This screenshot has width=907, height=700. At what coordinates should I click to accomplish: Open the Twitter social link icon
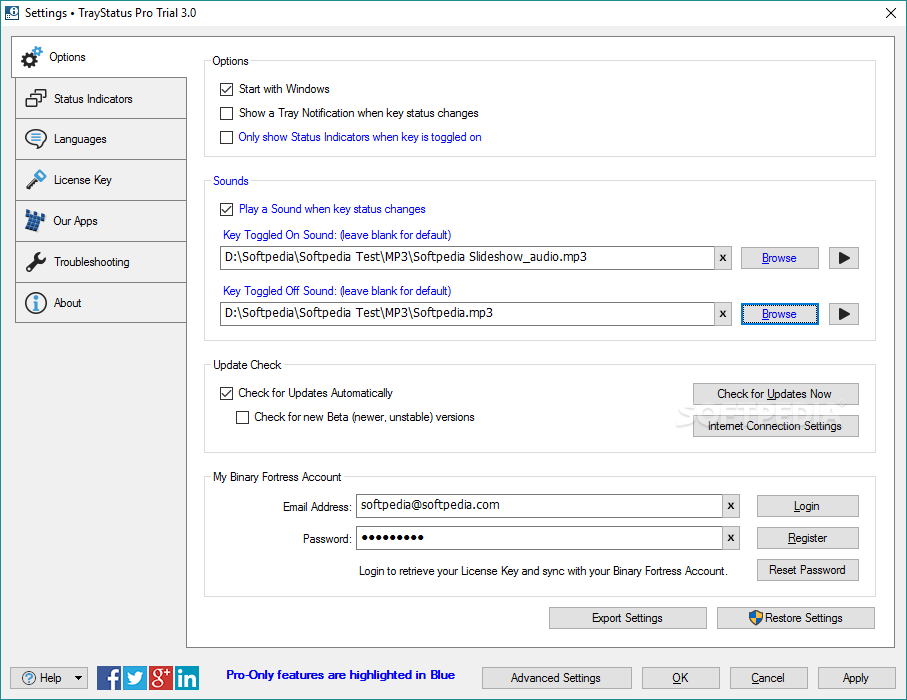(x=135, y=677)
